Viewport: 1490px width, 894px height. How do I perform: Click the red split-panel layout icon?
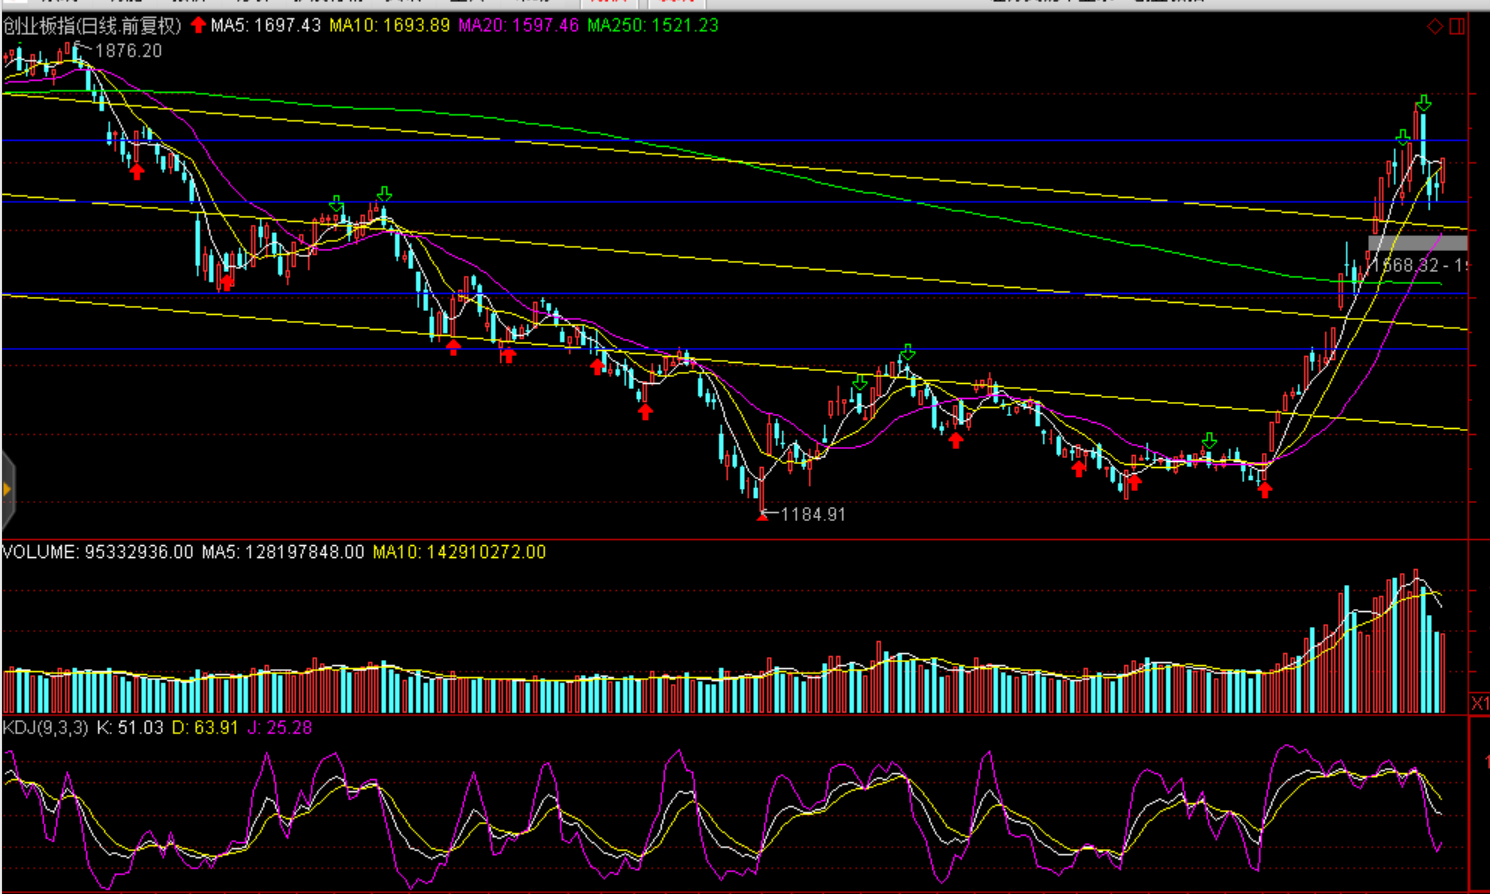[x=1457, y=26]
